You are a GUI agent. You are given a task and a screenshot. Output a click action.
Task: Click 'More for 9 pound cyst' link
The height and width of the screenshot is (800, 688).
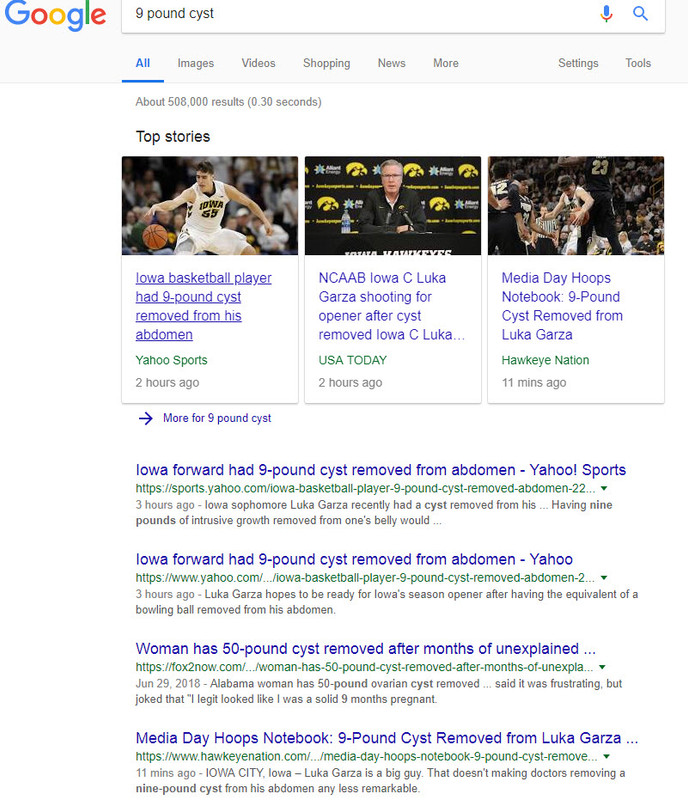(x=217, y=418)
